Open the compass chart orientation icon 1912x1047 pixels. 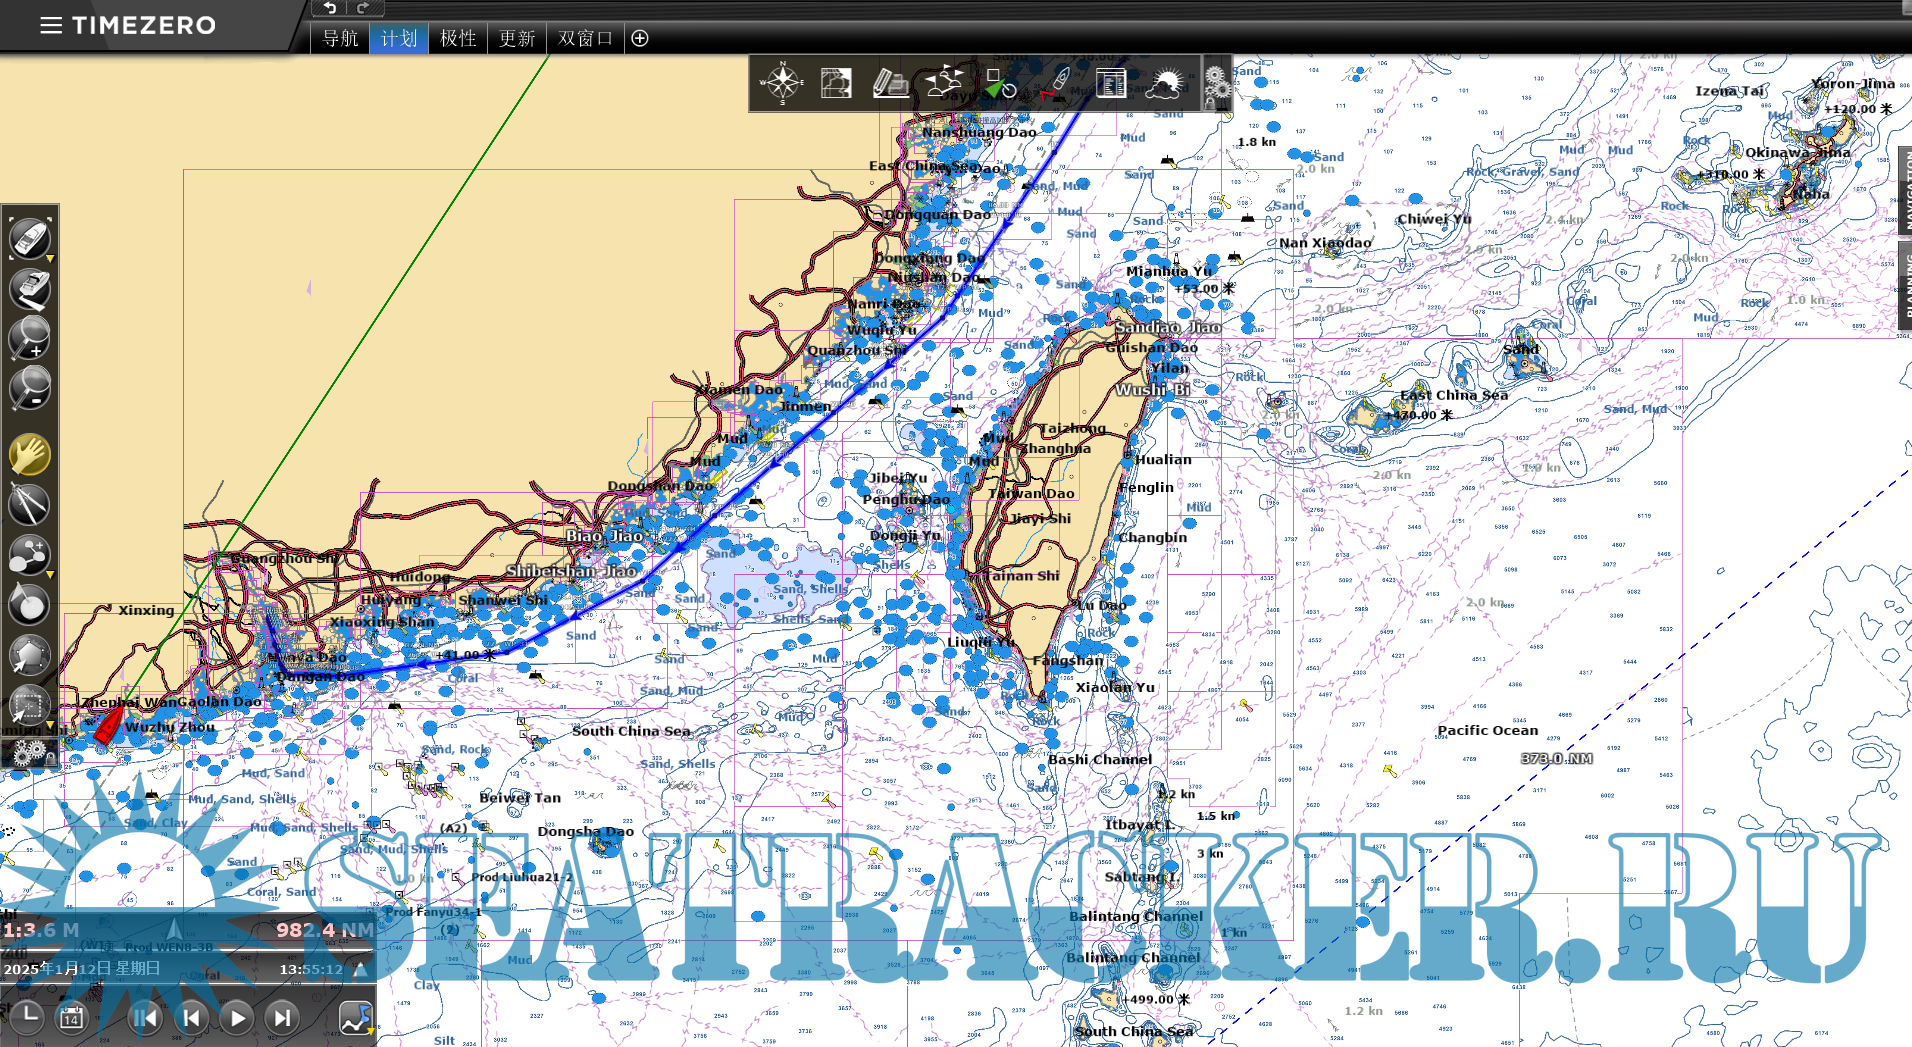[x=782, y=83]
